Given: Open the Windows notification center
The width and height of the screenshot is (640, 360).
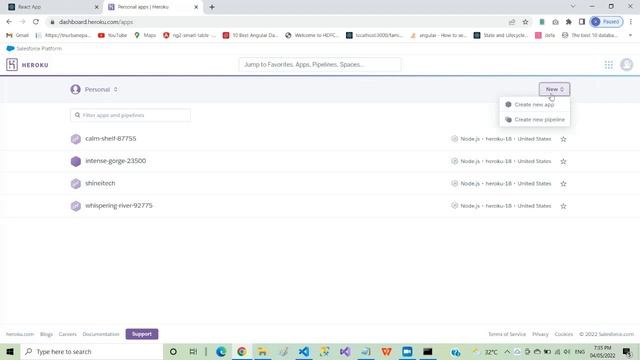Looking at the screenshot, I should tap(627, 351).
